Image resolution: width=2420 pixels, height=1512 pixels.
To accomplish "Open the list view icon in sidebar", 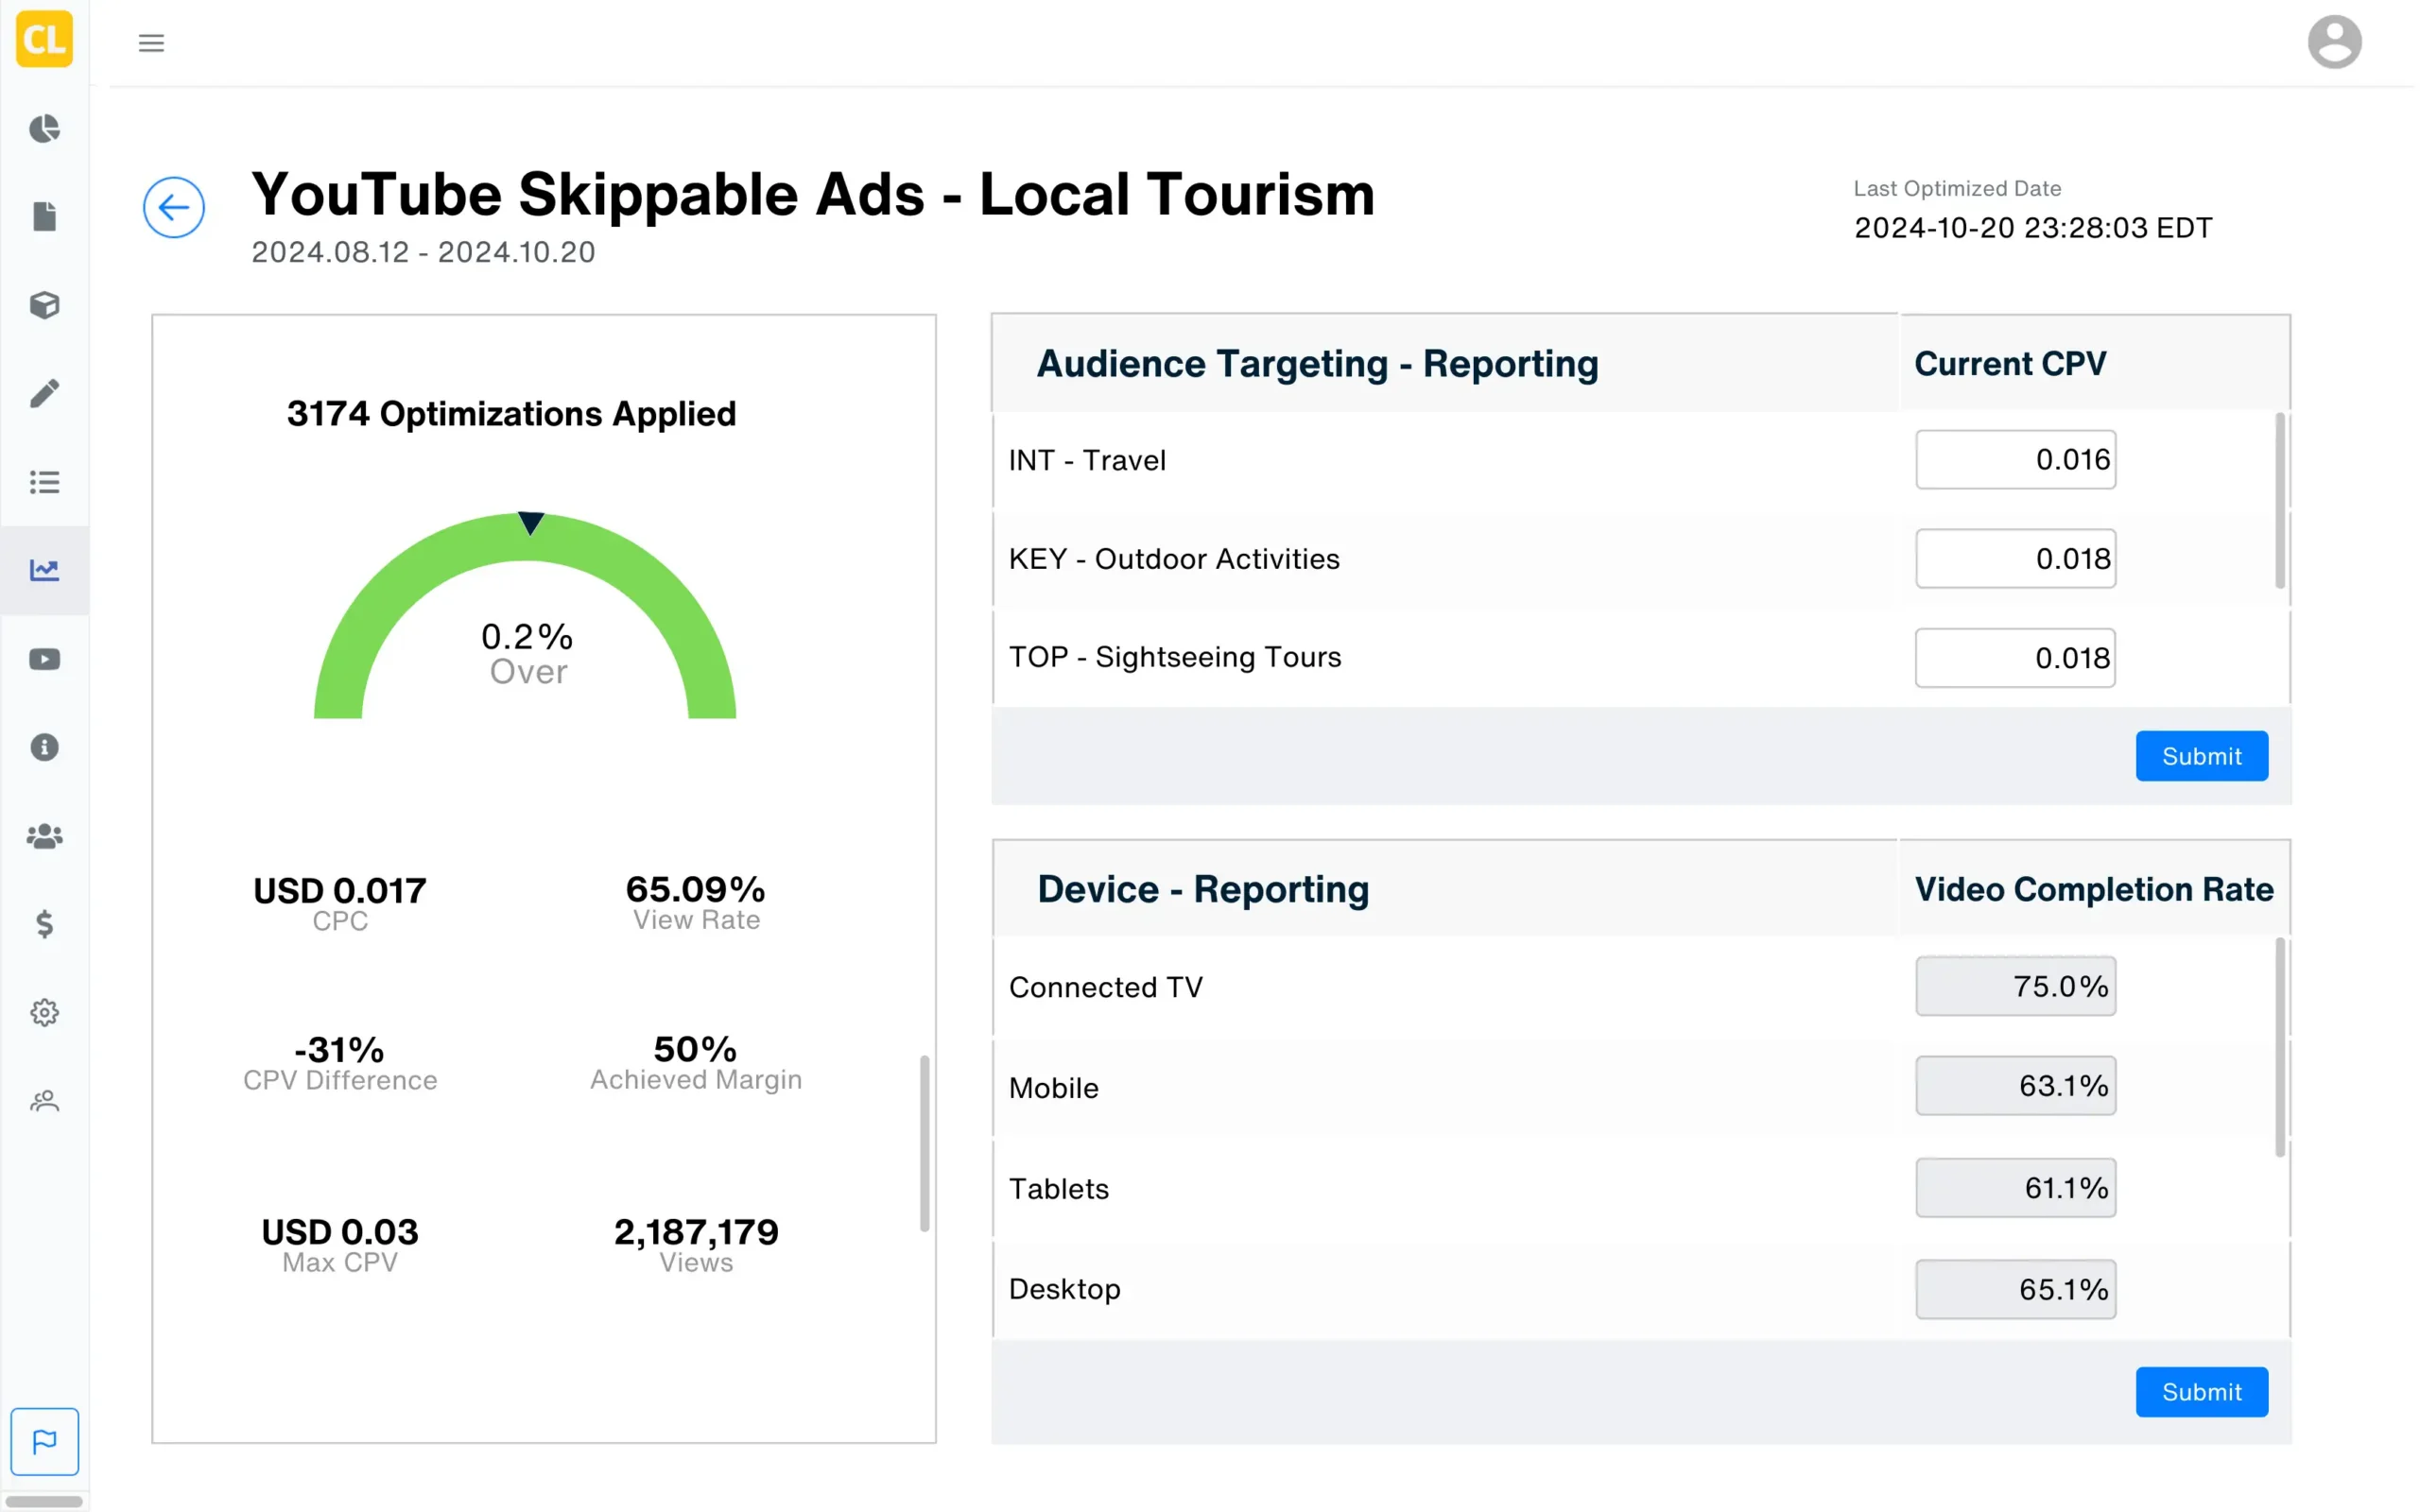I will point(44,482).
